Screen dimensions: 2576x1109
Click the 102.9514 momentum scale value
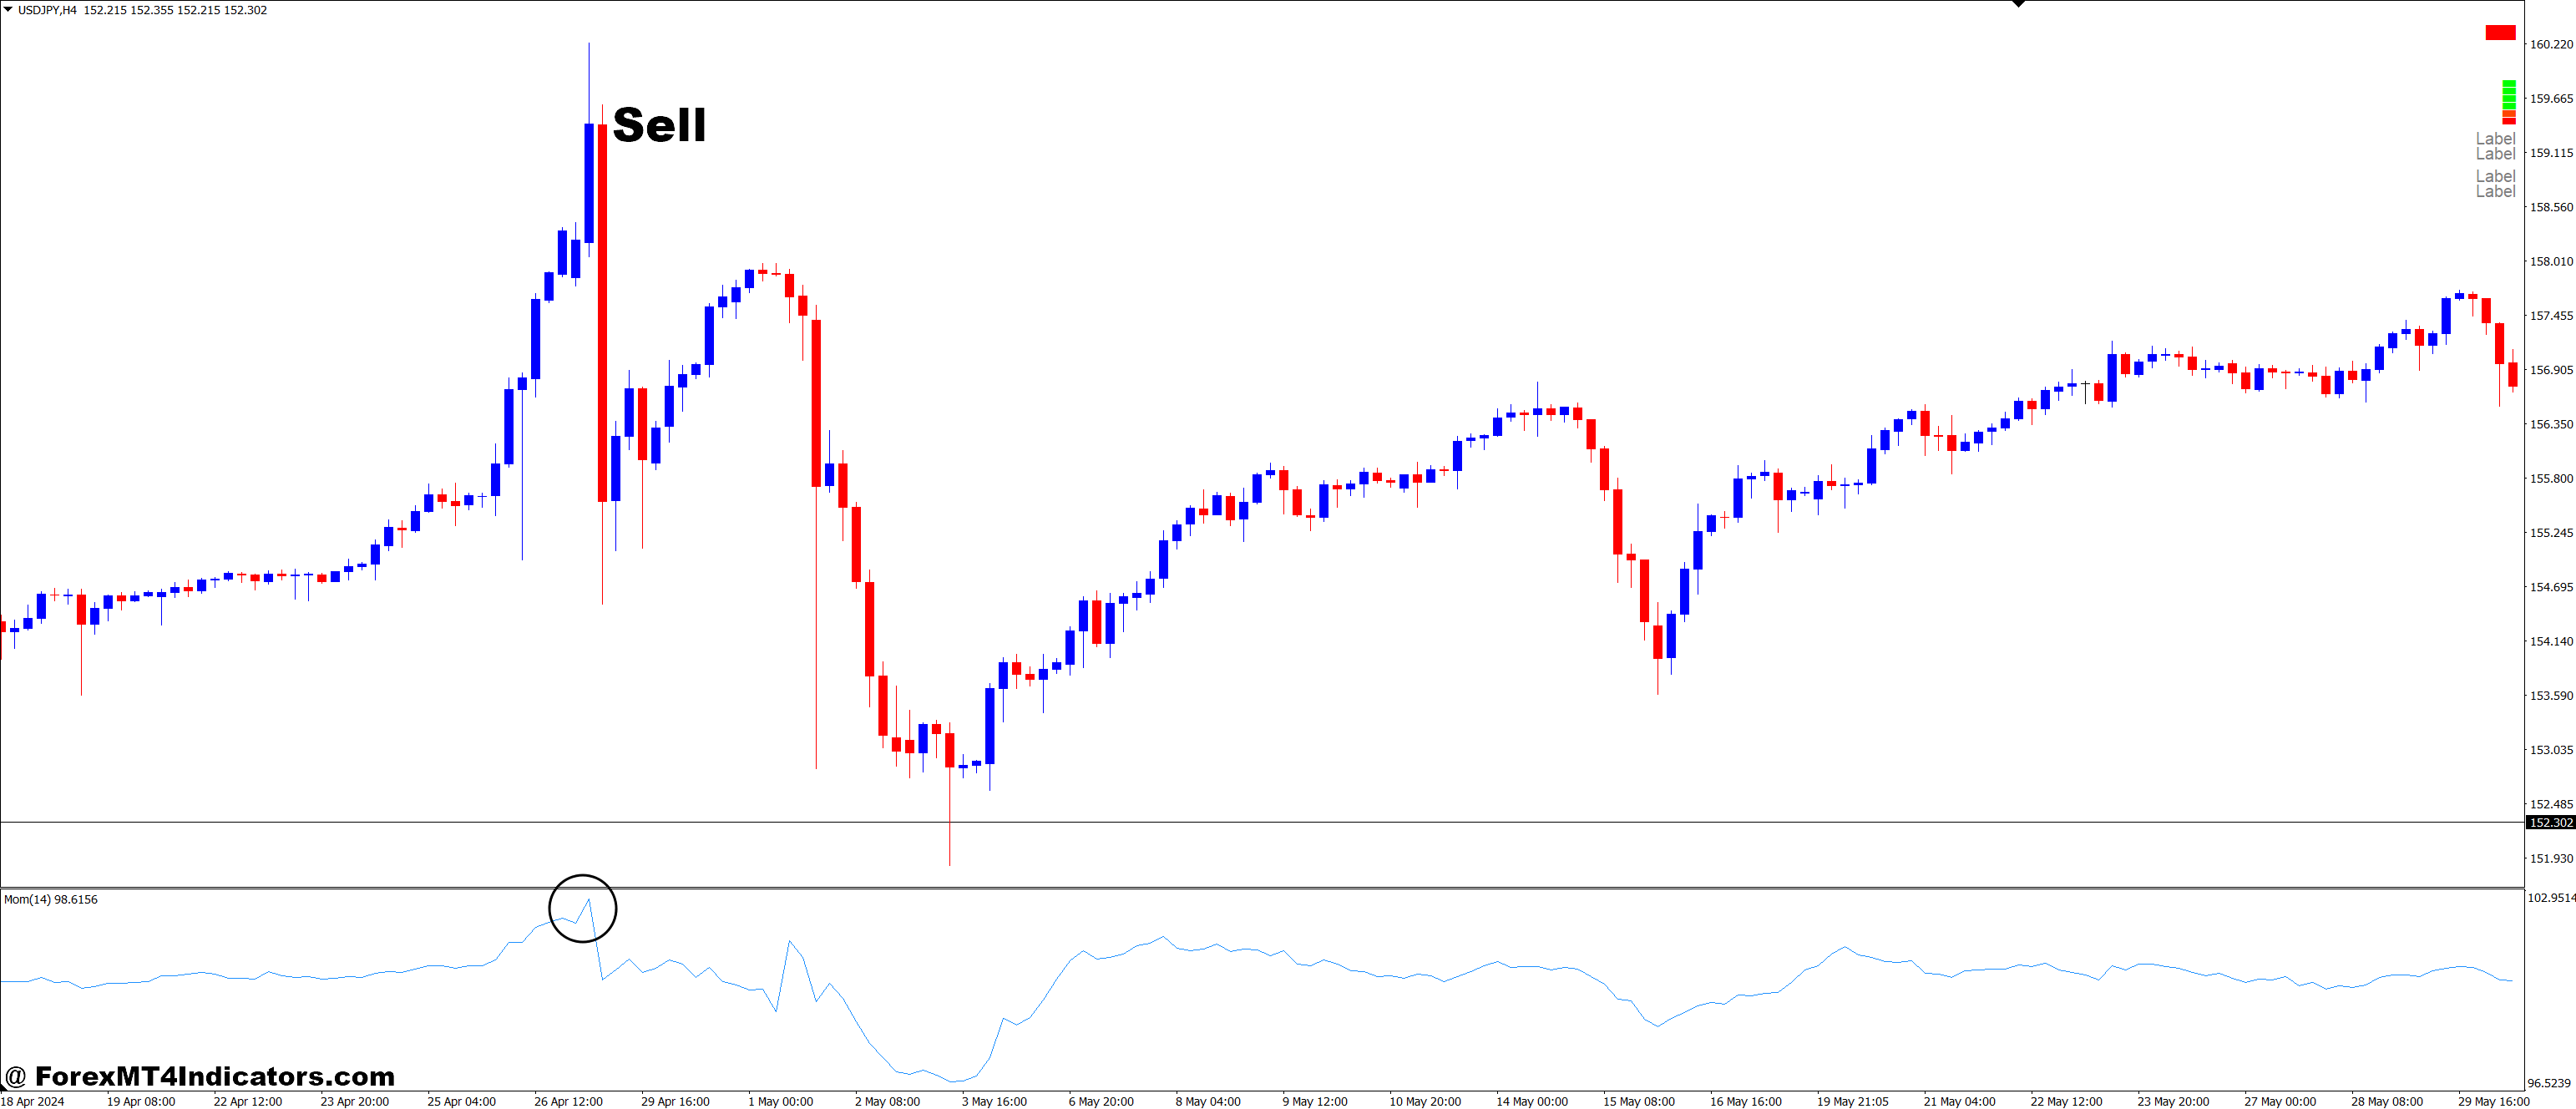(2550, 898)
